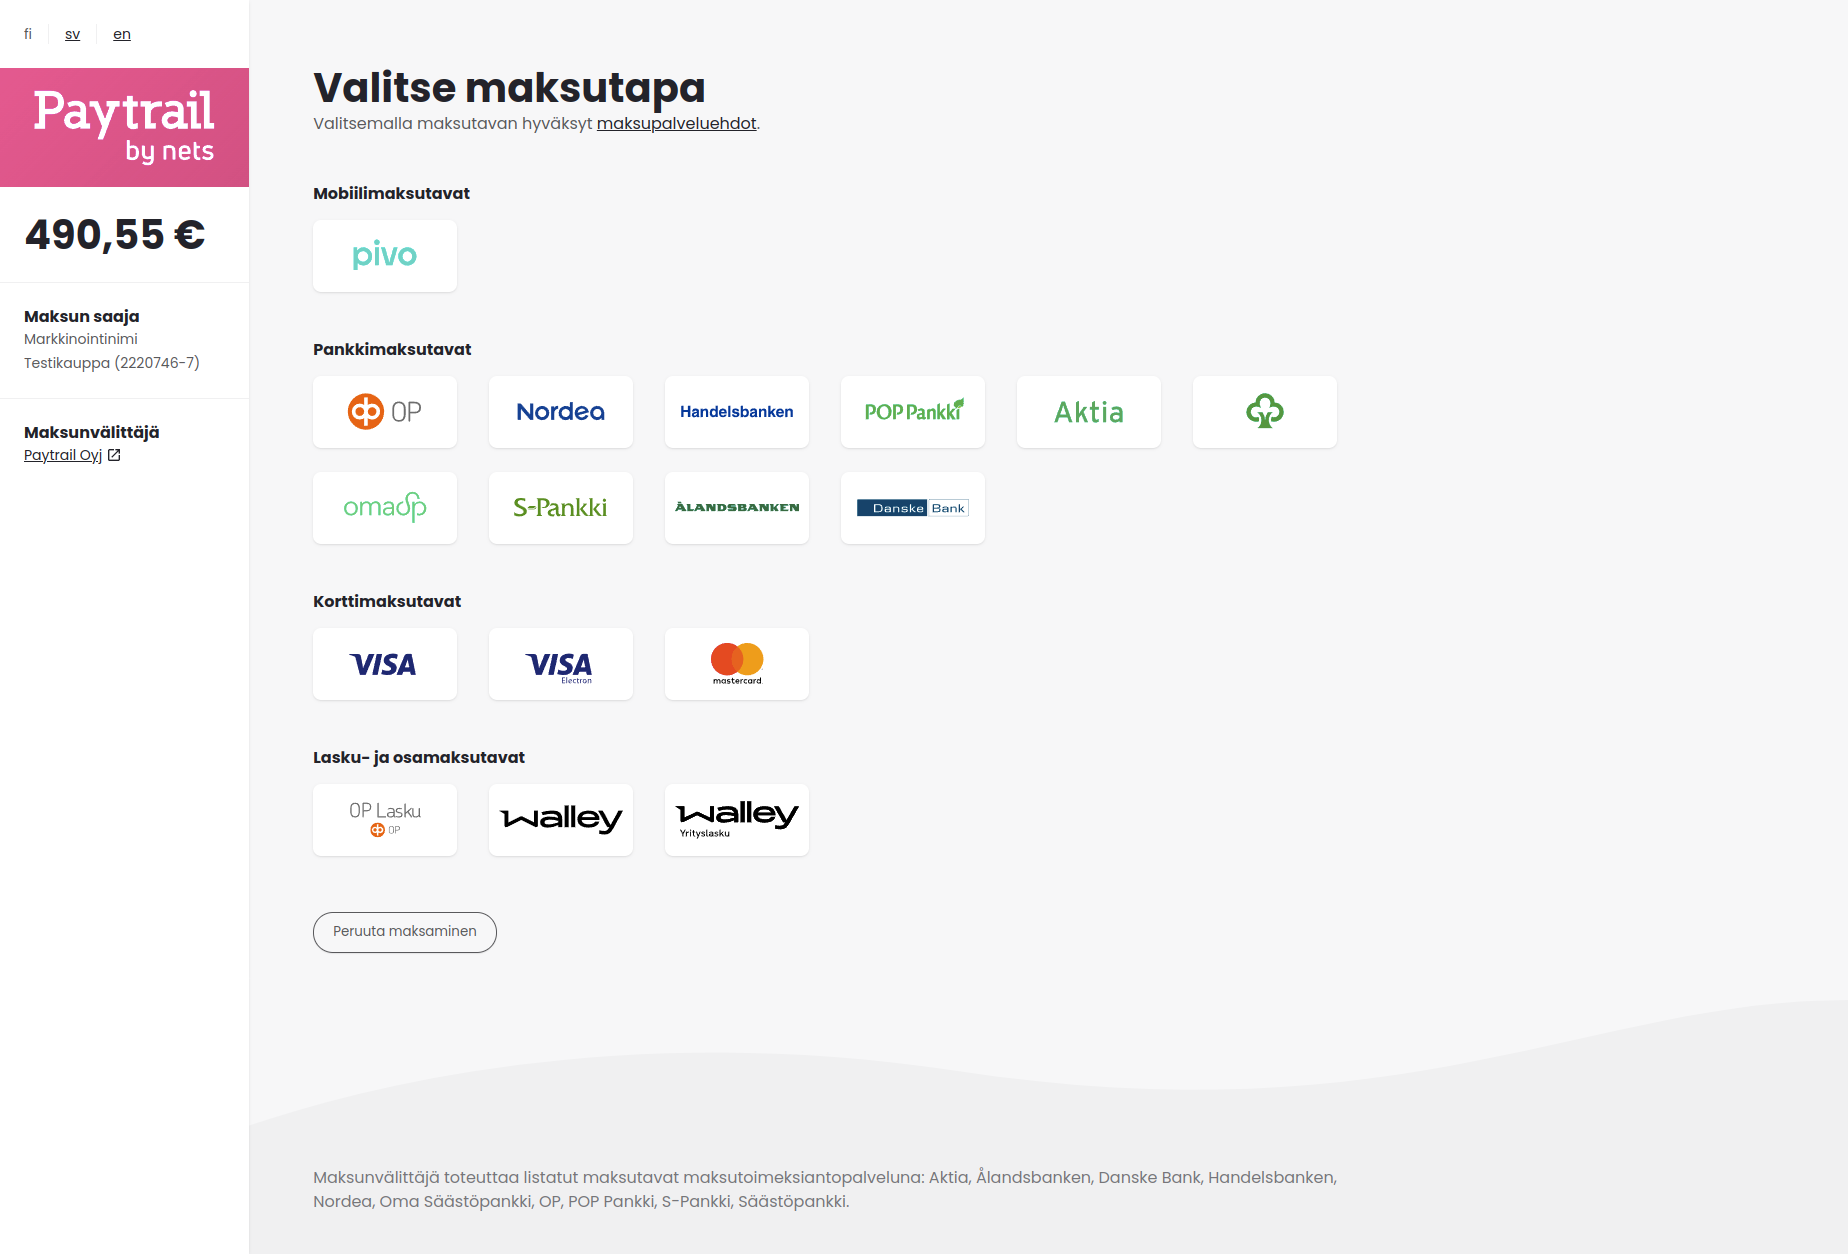Switch language to Swedish (sv)
Image resolution: width=1848 pixels, height=1254 pixels.
[x=72, y=34]
